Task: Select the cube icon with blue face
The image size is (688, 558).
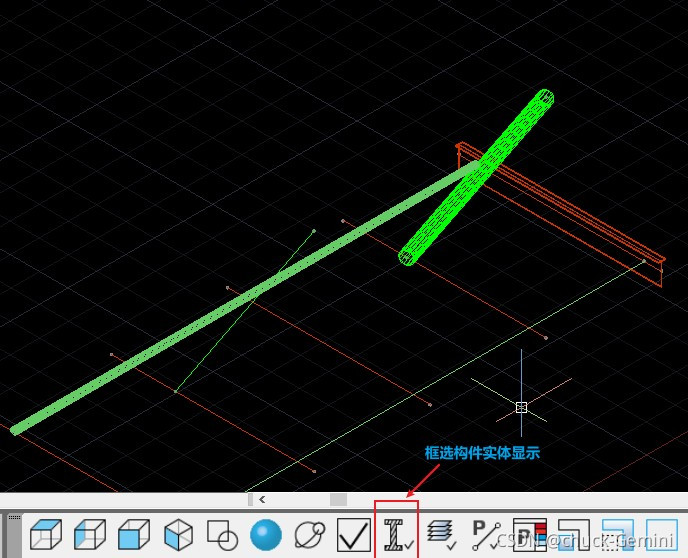Action: [134, 535]
